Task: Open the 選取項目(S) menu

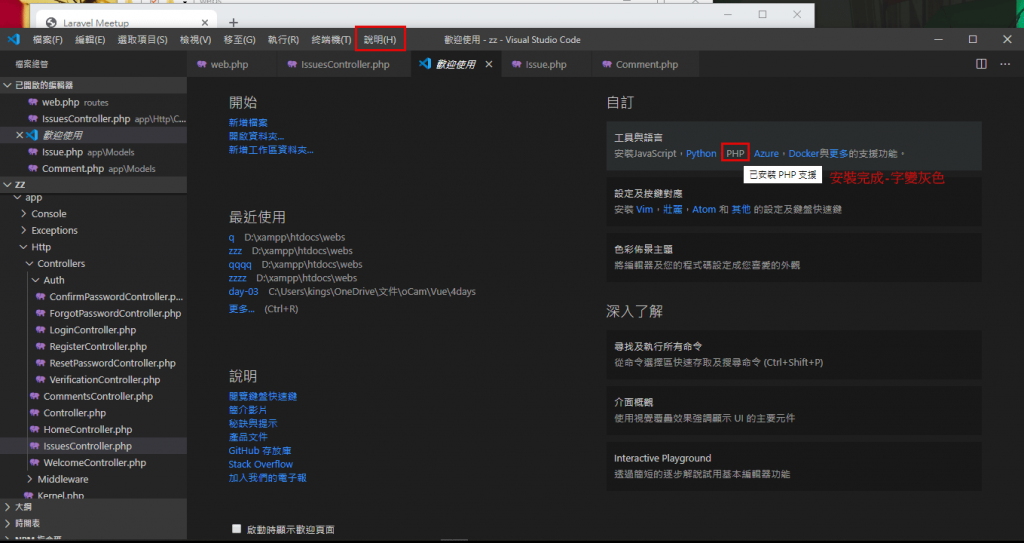Action: [x=142, y=39]
